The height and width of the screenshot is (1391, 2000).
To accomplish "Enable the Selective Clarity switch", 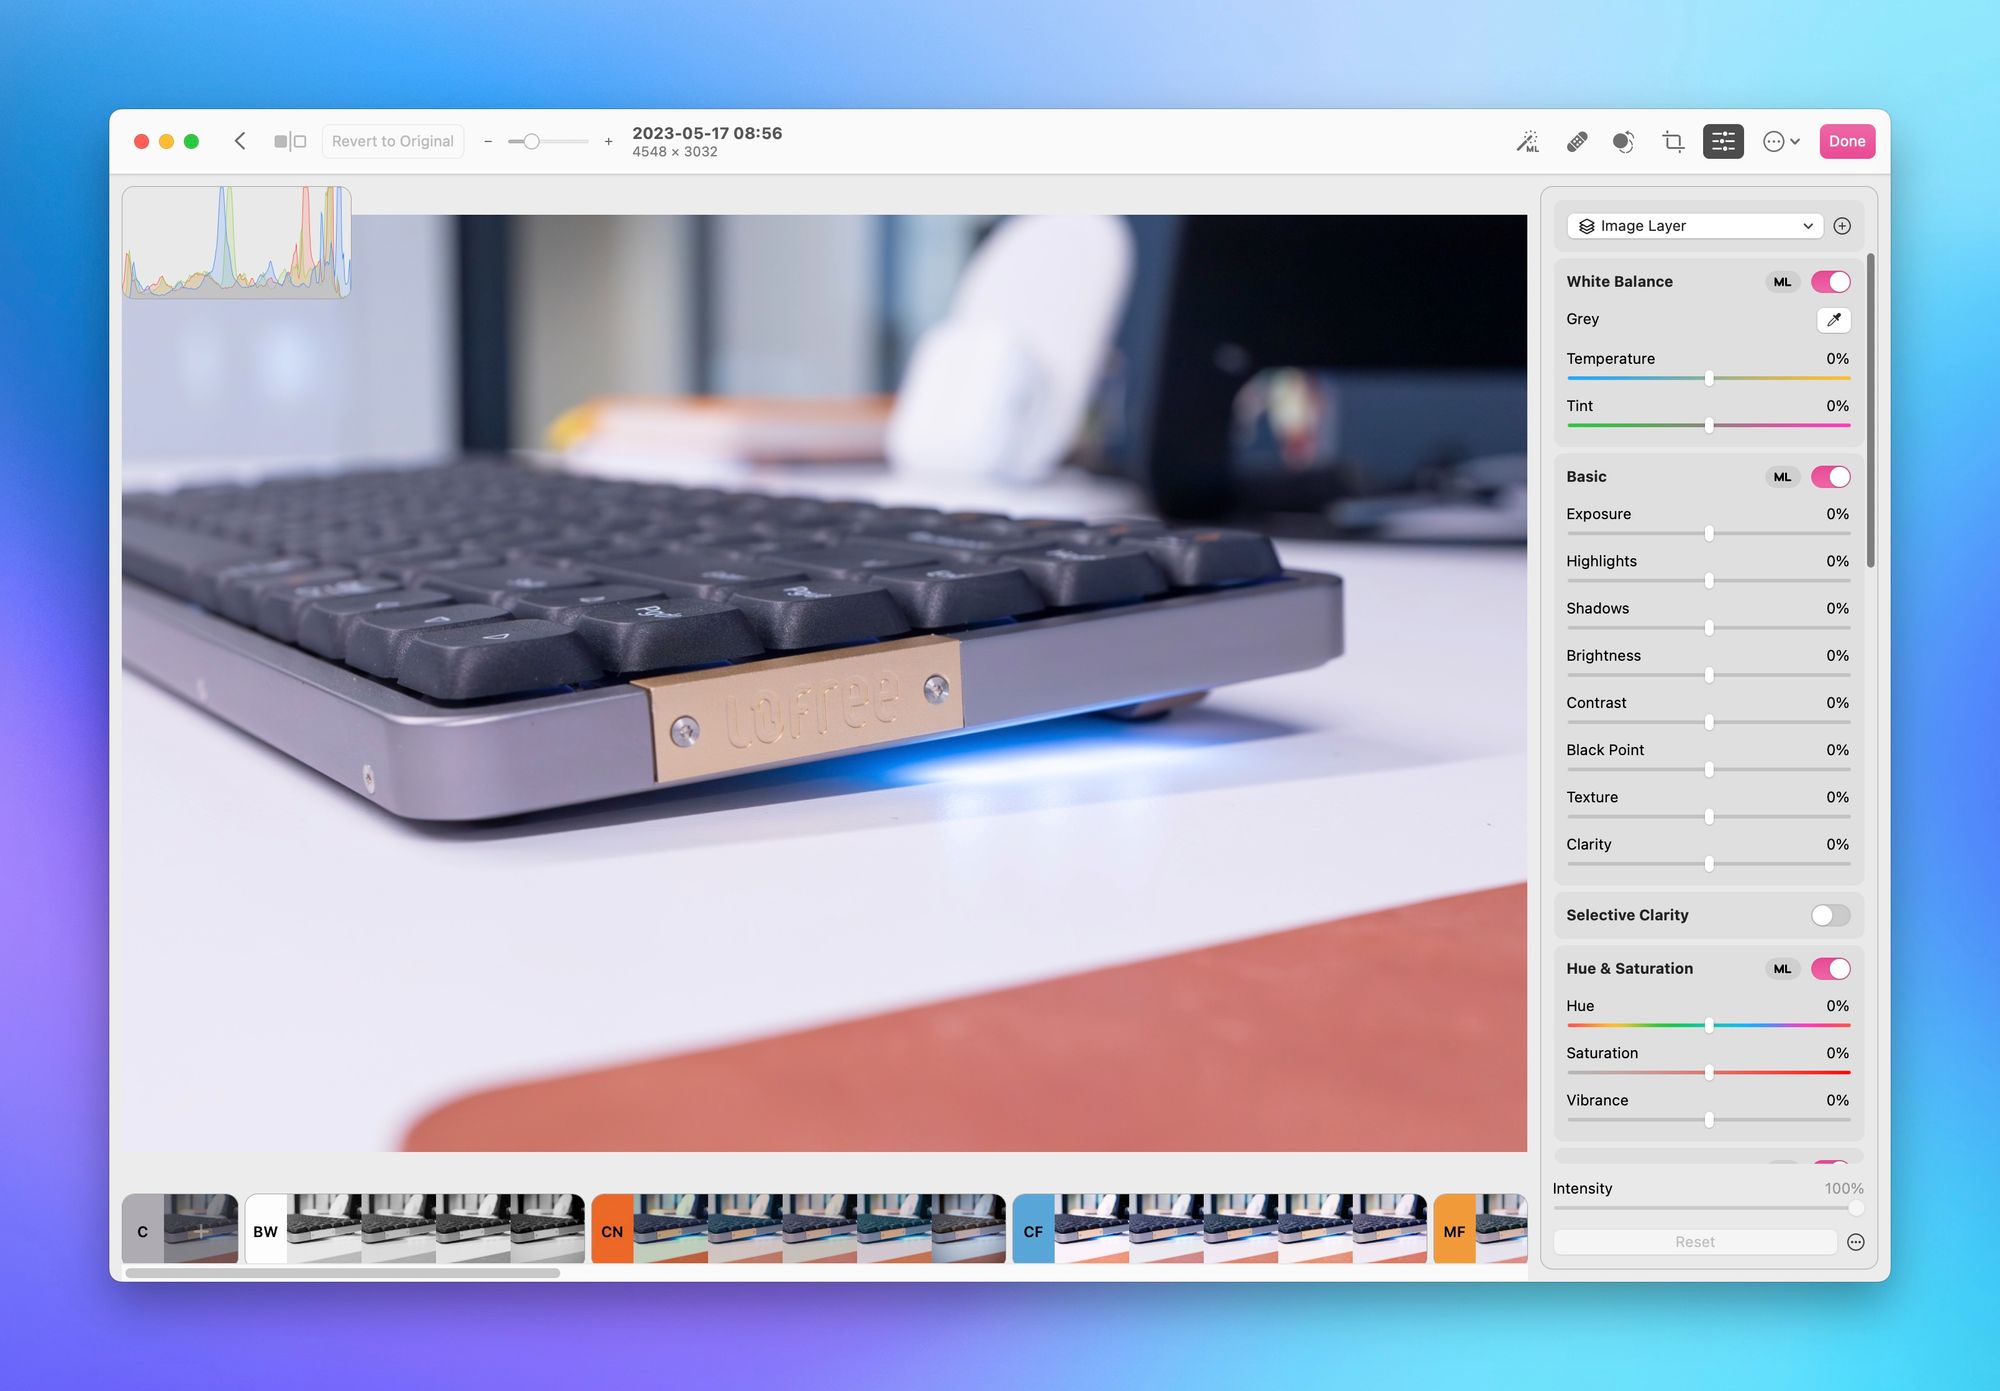I will click(x=1830, y=915).
